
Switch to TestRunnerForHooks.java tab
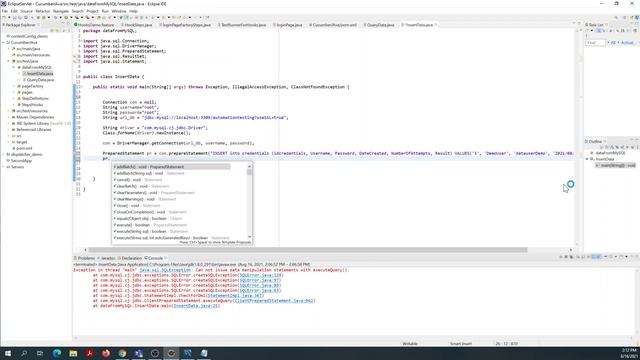click(243, 25)
